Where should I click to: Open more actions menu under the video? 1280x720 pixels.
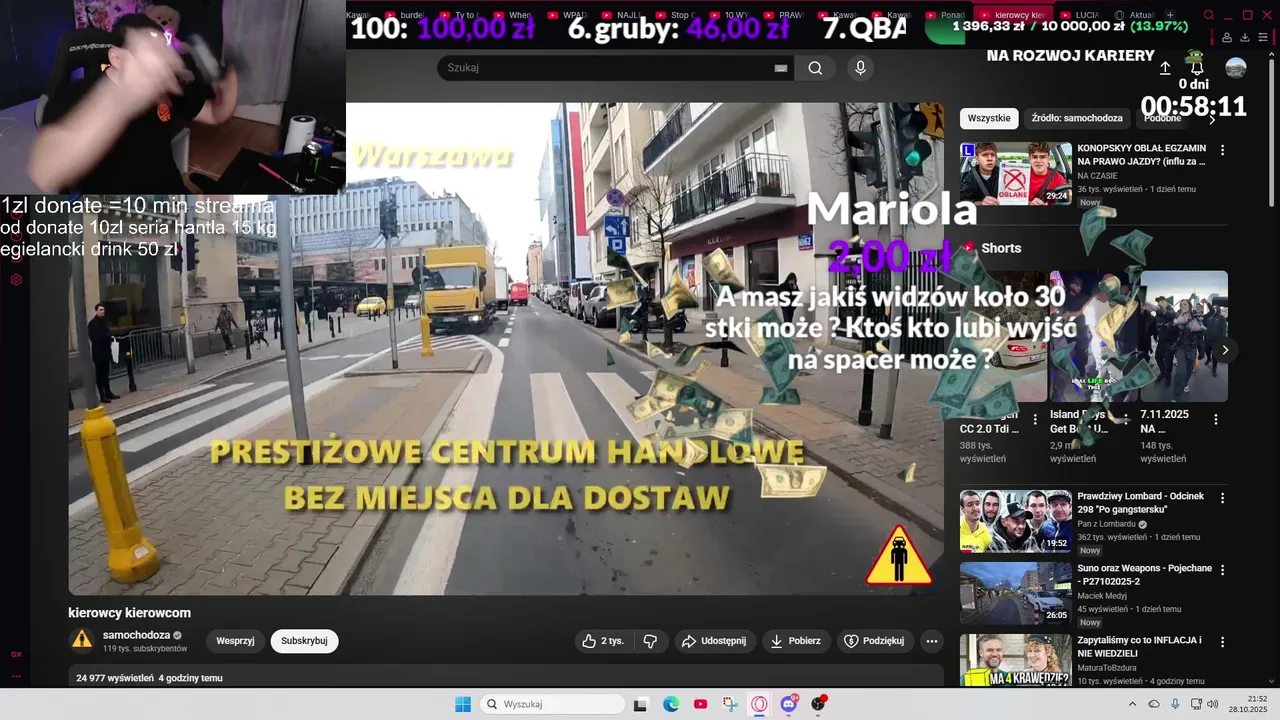coord(932,641)
